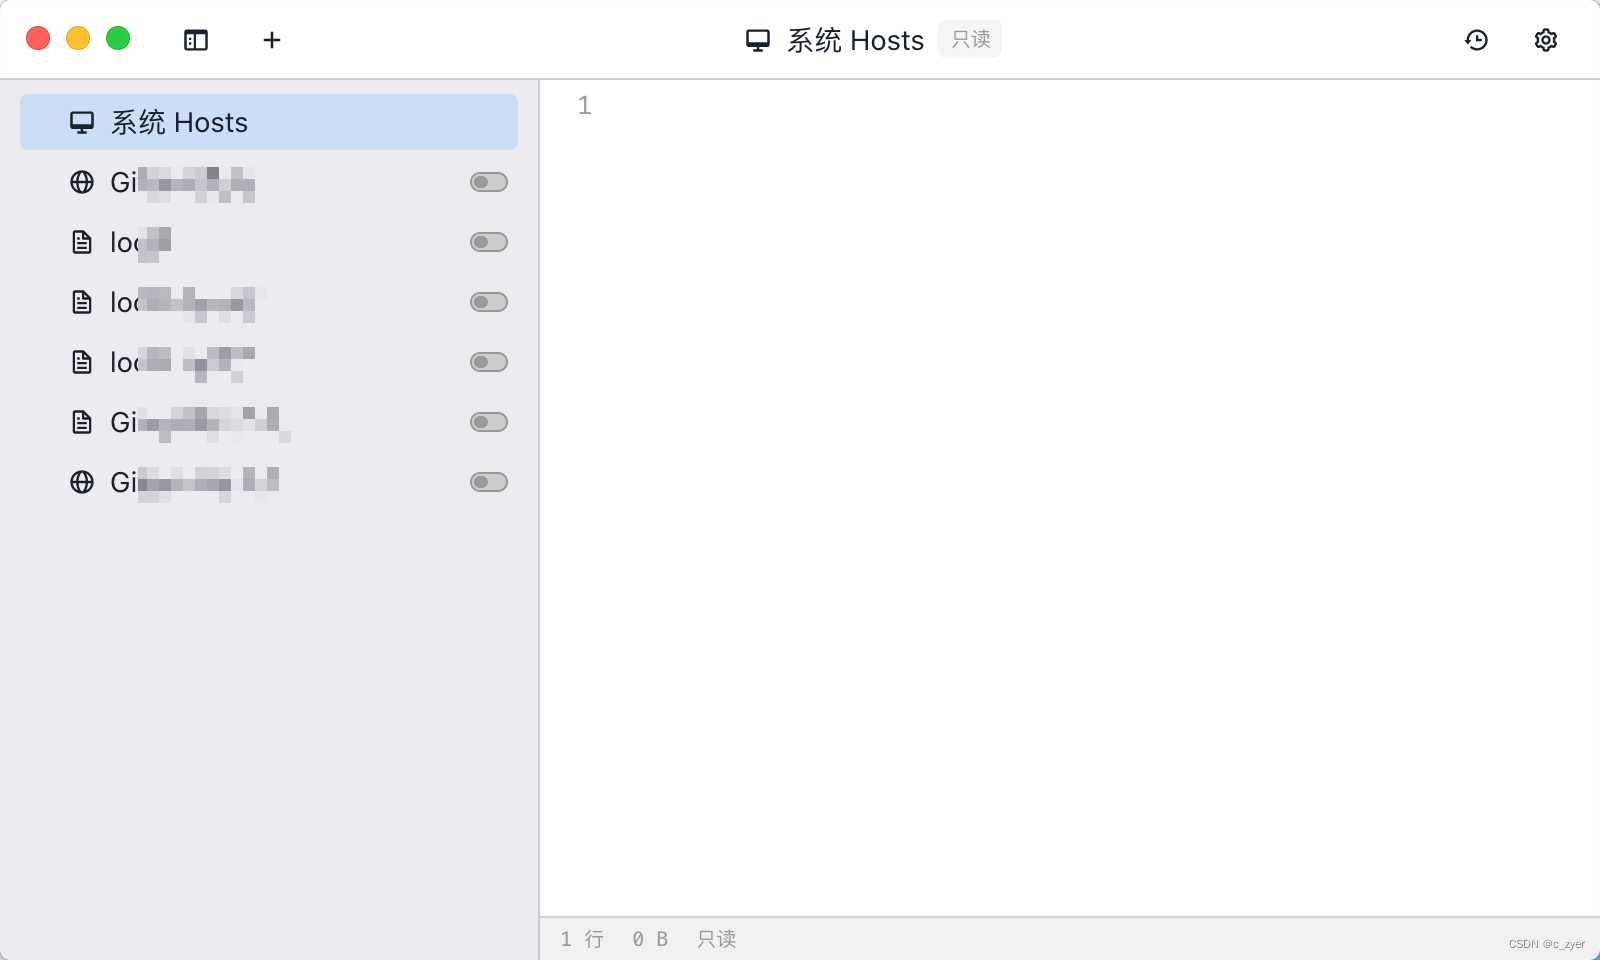This screenshot has width=1600, height=960.
Task: Turn on the third lo entry's switch
Action: (x=489, y=362)
